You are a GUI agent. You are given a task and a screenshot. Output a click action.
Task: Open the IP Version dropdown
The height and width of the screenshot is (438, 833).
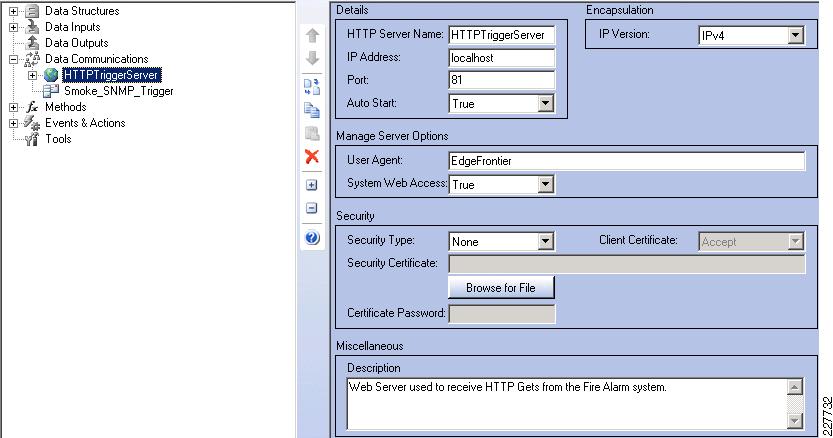[x=795, y=35]
